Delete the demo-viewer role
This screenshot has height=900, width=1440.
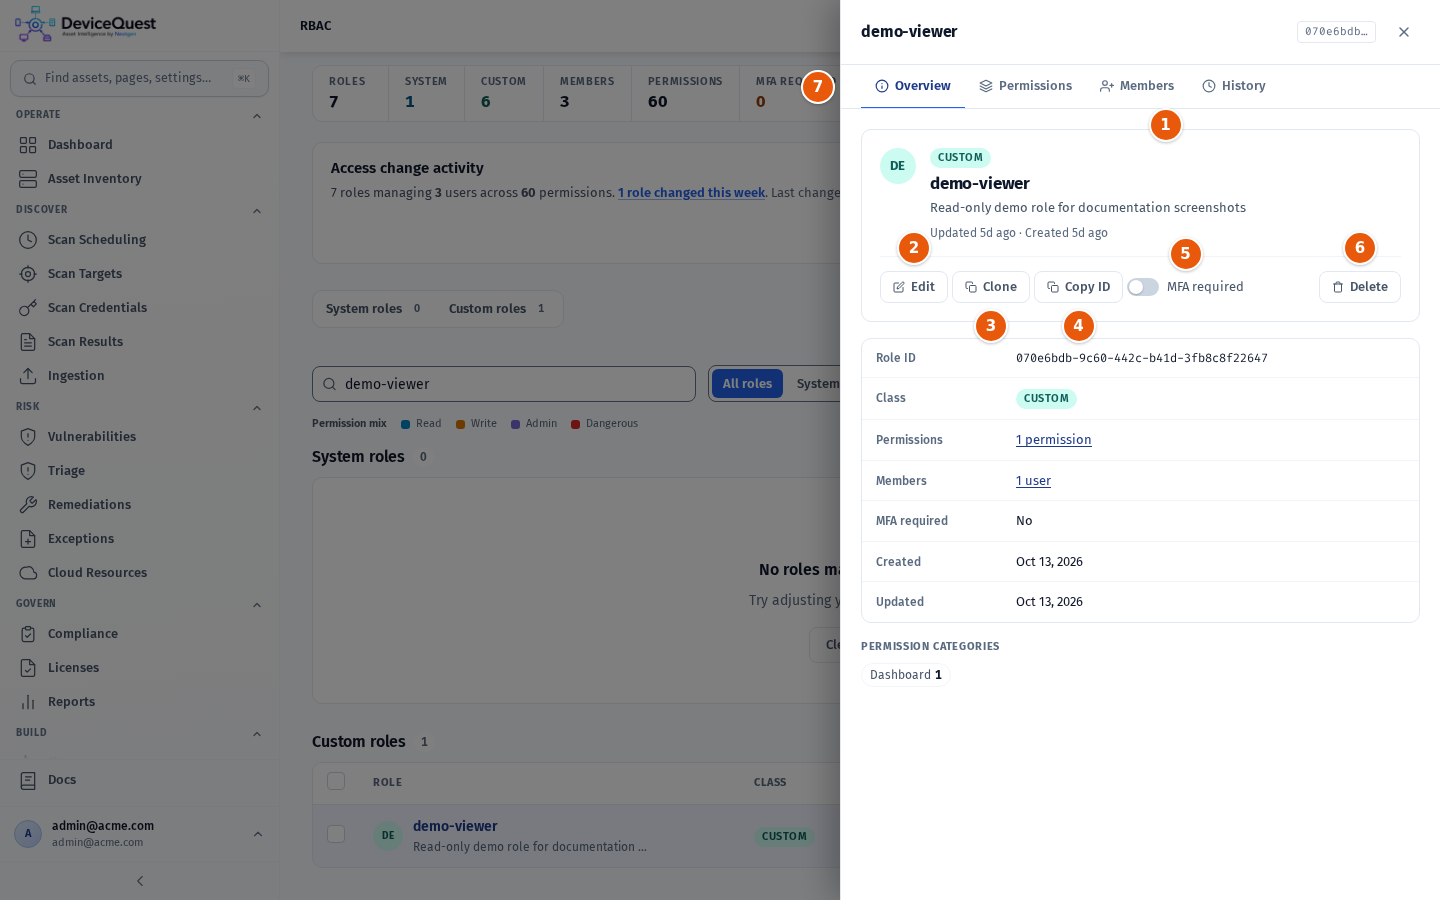point(1360,287)
